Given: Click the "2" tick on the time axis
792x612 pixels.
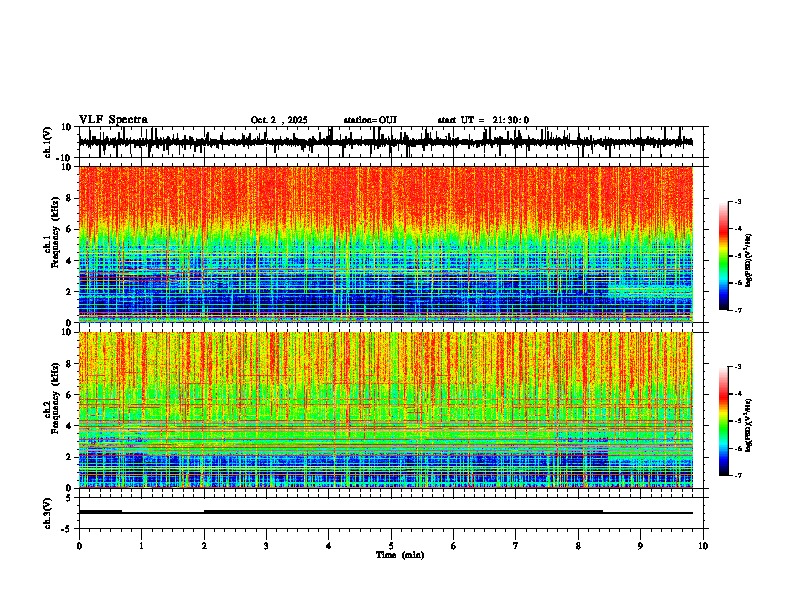Looking at the screenshot, I should tap(204, 546).
